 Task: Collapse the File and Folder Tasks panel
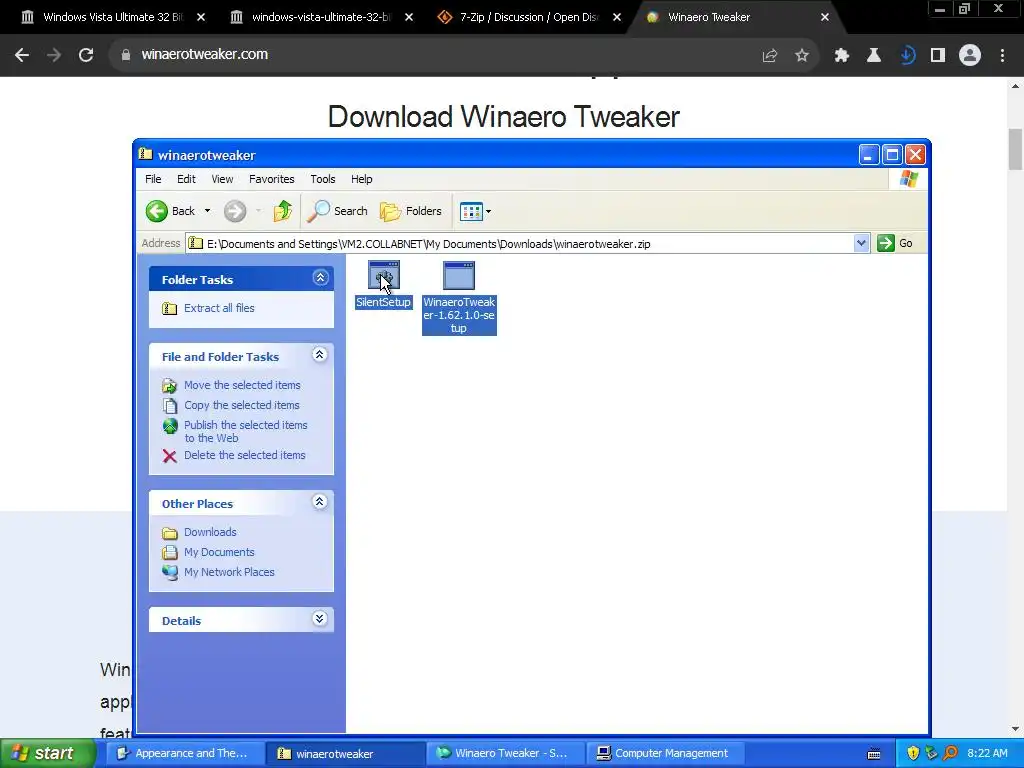click(319, 355)
